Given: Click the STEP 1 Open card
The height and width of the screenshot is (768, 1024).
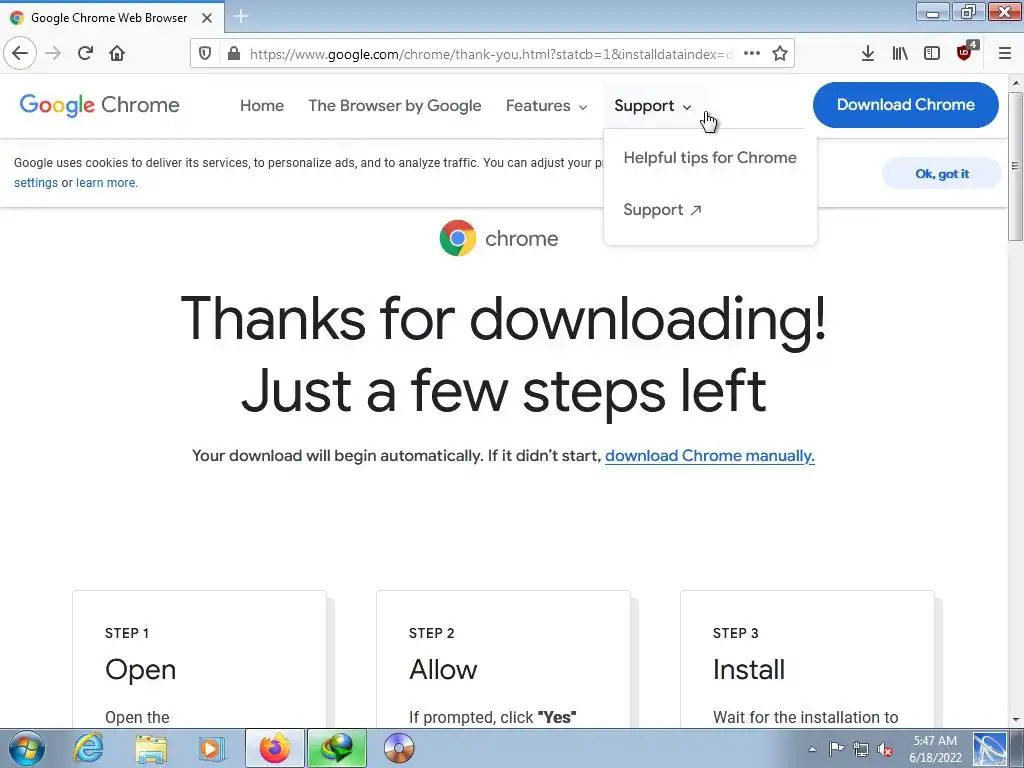Looking at the screenshot, I should pyautogui.click(x=199, y=660).
